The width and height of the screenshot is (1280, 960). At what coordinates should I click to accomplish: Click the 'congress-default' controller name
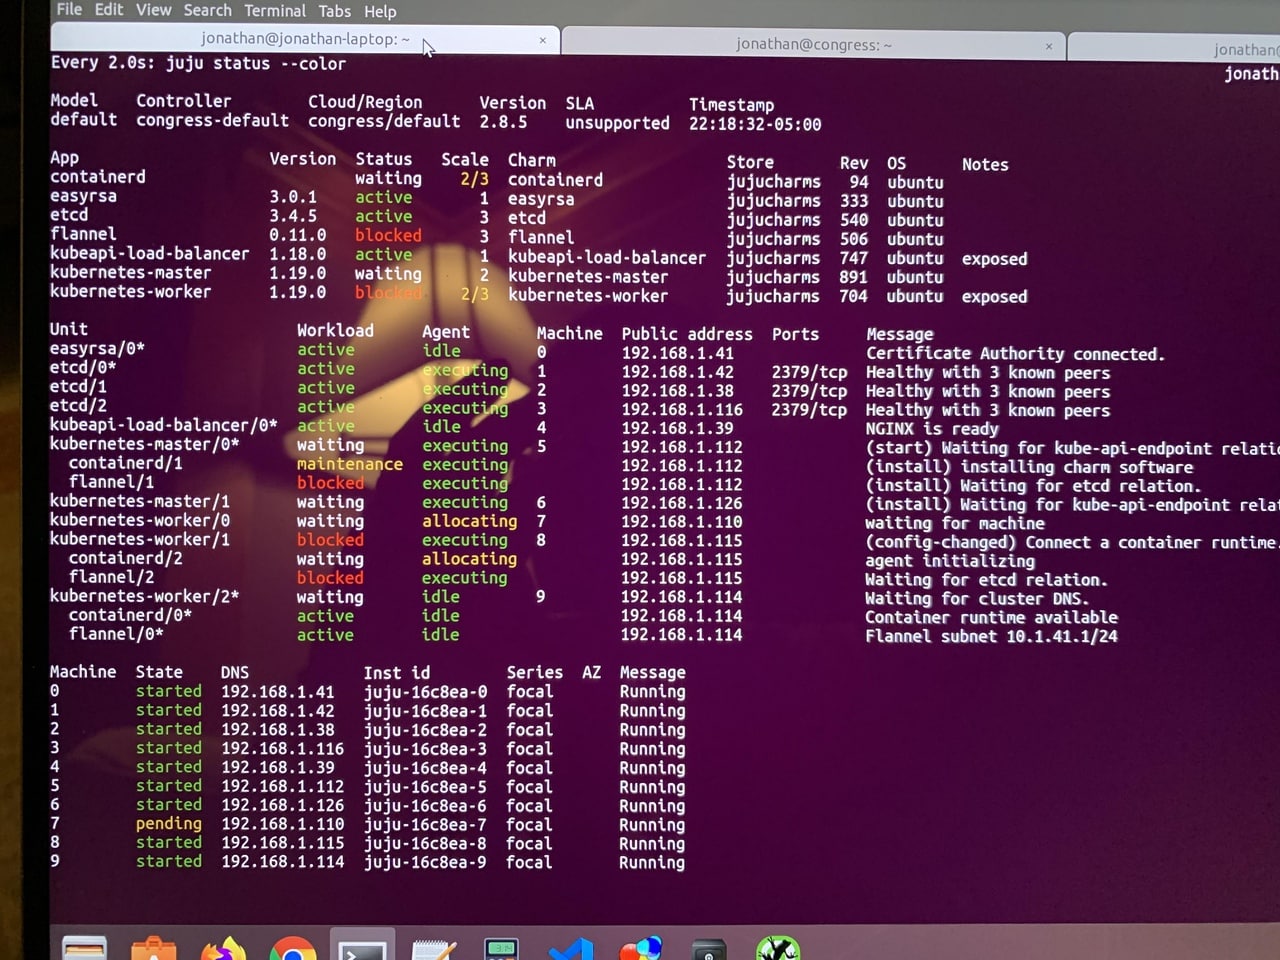(x=212, y=120)
